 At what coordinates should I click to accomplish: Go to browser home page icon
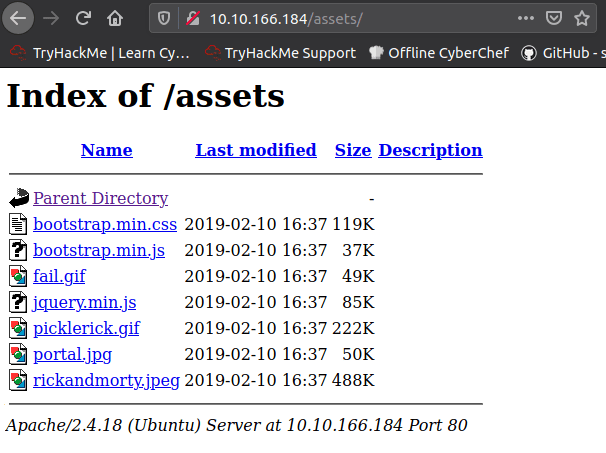pyautogui.click(x=116, y=18)
